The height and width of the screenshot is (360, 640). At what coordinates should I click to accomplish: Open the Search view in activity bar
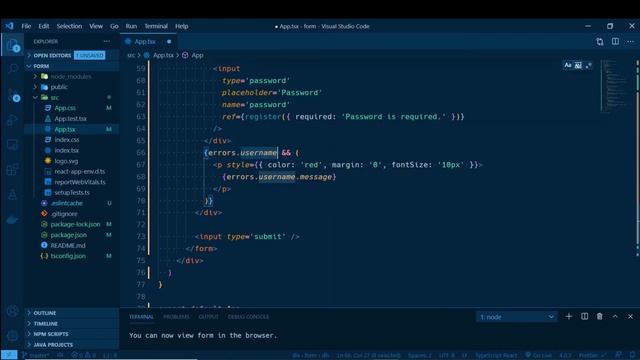coord(13,68)
